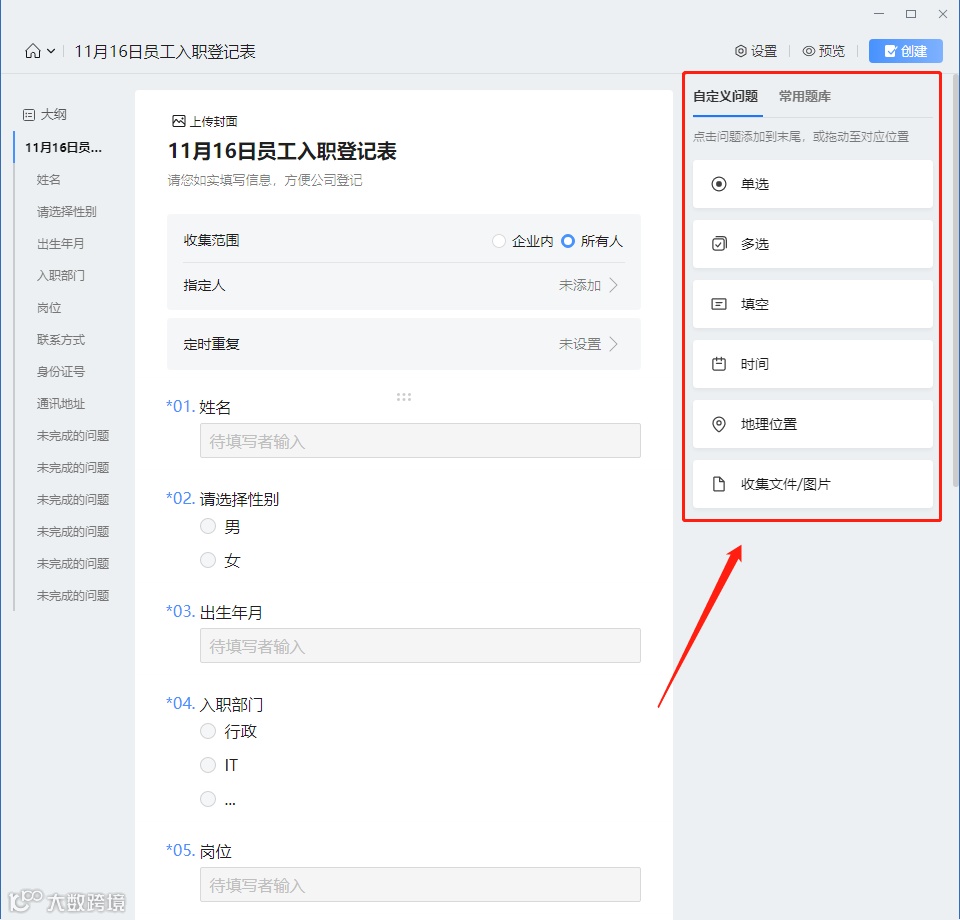Click the question title 02. 请选择性别
This screenshot has width=960, height=920.
223,499
